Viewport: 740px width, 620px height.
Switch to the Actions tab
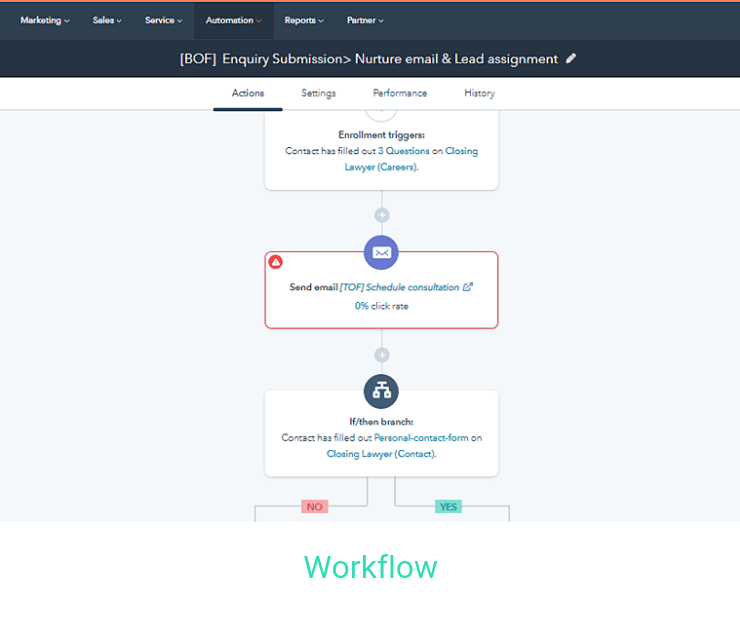(x=248, y=93)
